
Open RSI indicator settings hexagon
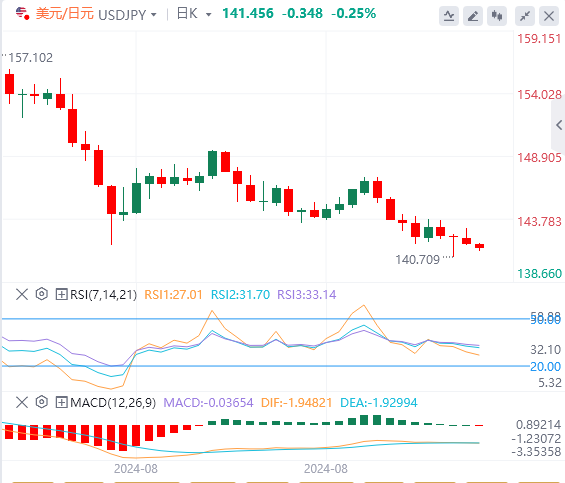pos(41,294)
